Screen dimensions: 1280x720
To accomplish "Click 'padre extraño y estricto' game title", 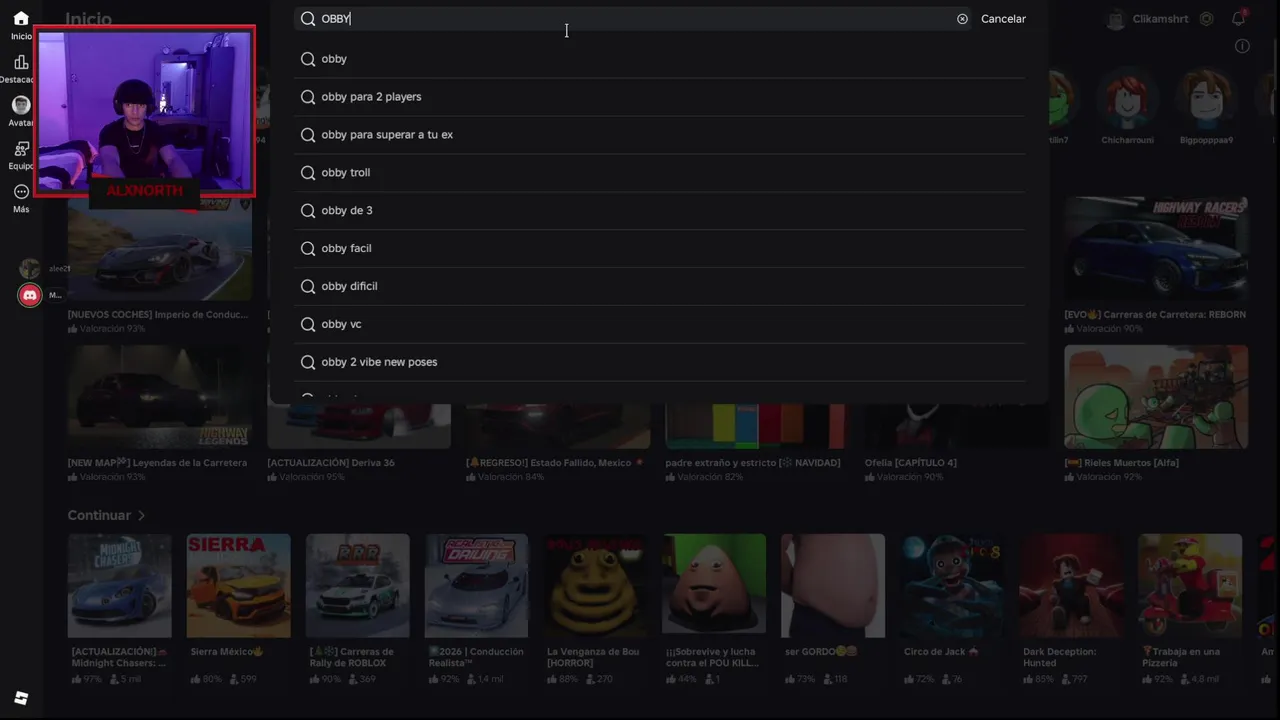I will click(x=753, y=463).
